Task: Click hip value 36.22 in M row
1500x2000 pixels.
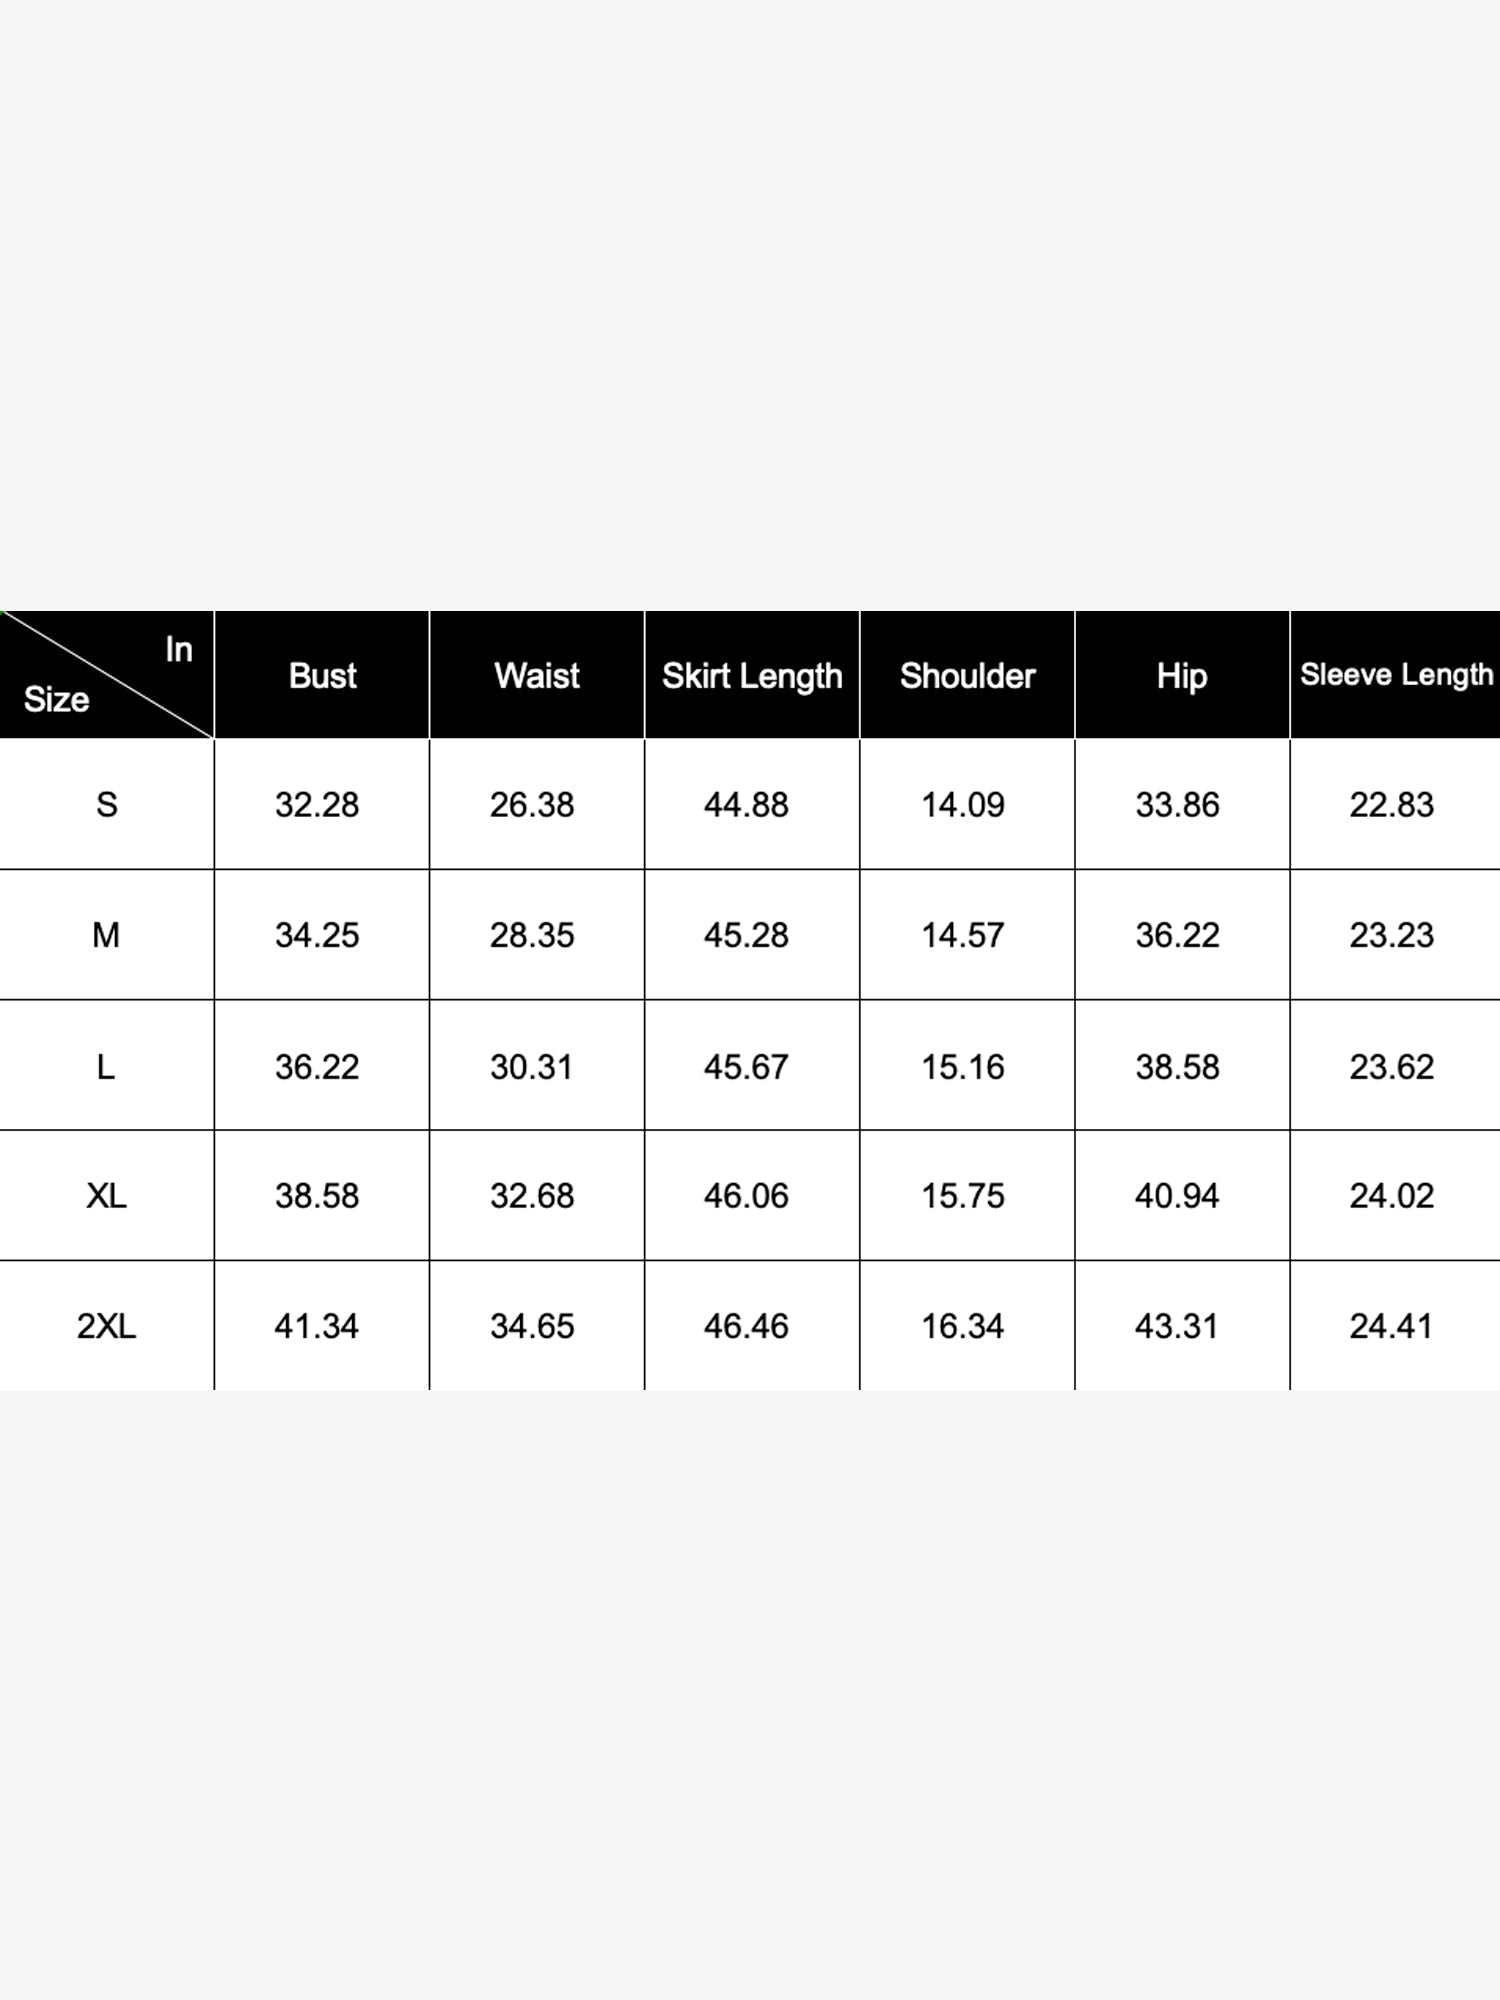Action: [x=1177, y=936]
